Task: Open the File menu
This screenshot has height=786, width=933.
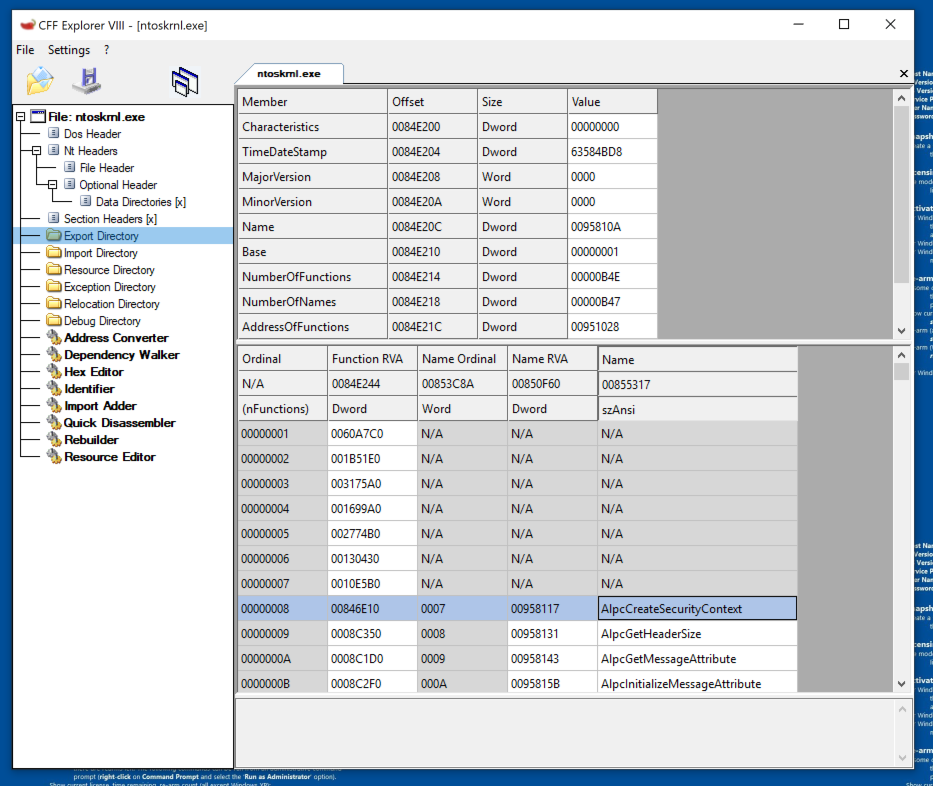Action: click(x=25, y=50)
